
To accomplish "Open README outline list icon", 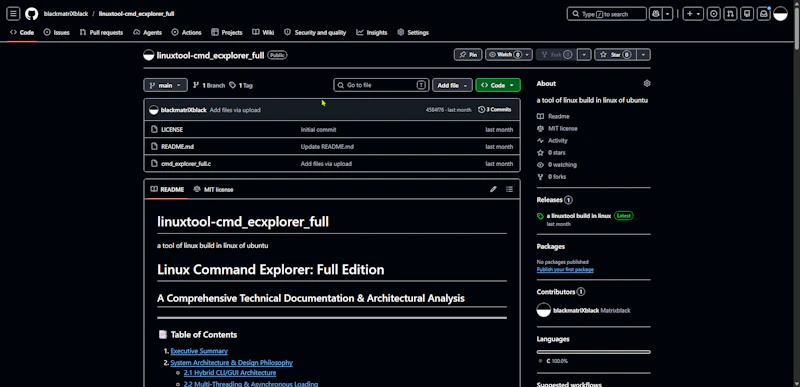I will [x=509, y=189].
